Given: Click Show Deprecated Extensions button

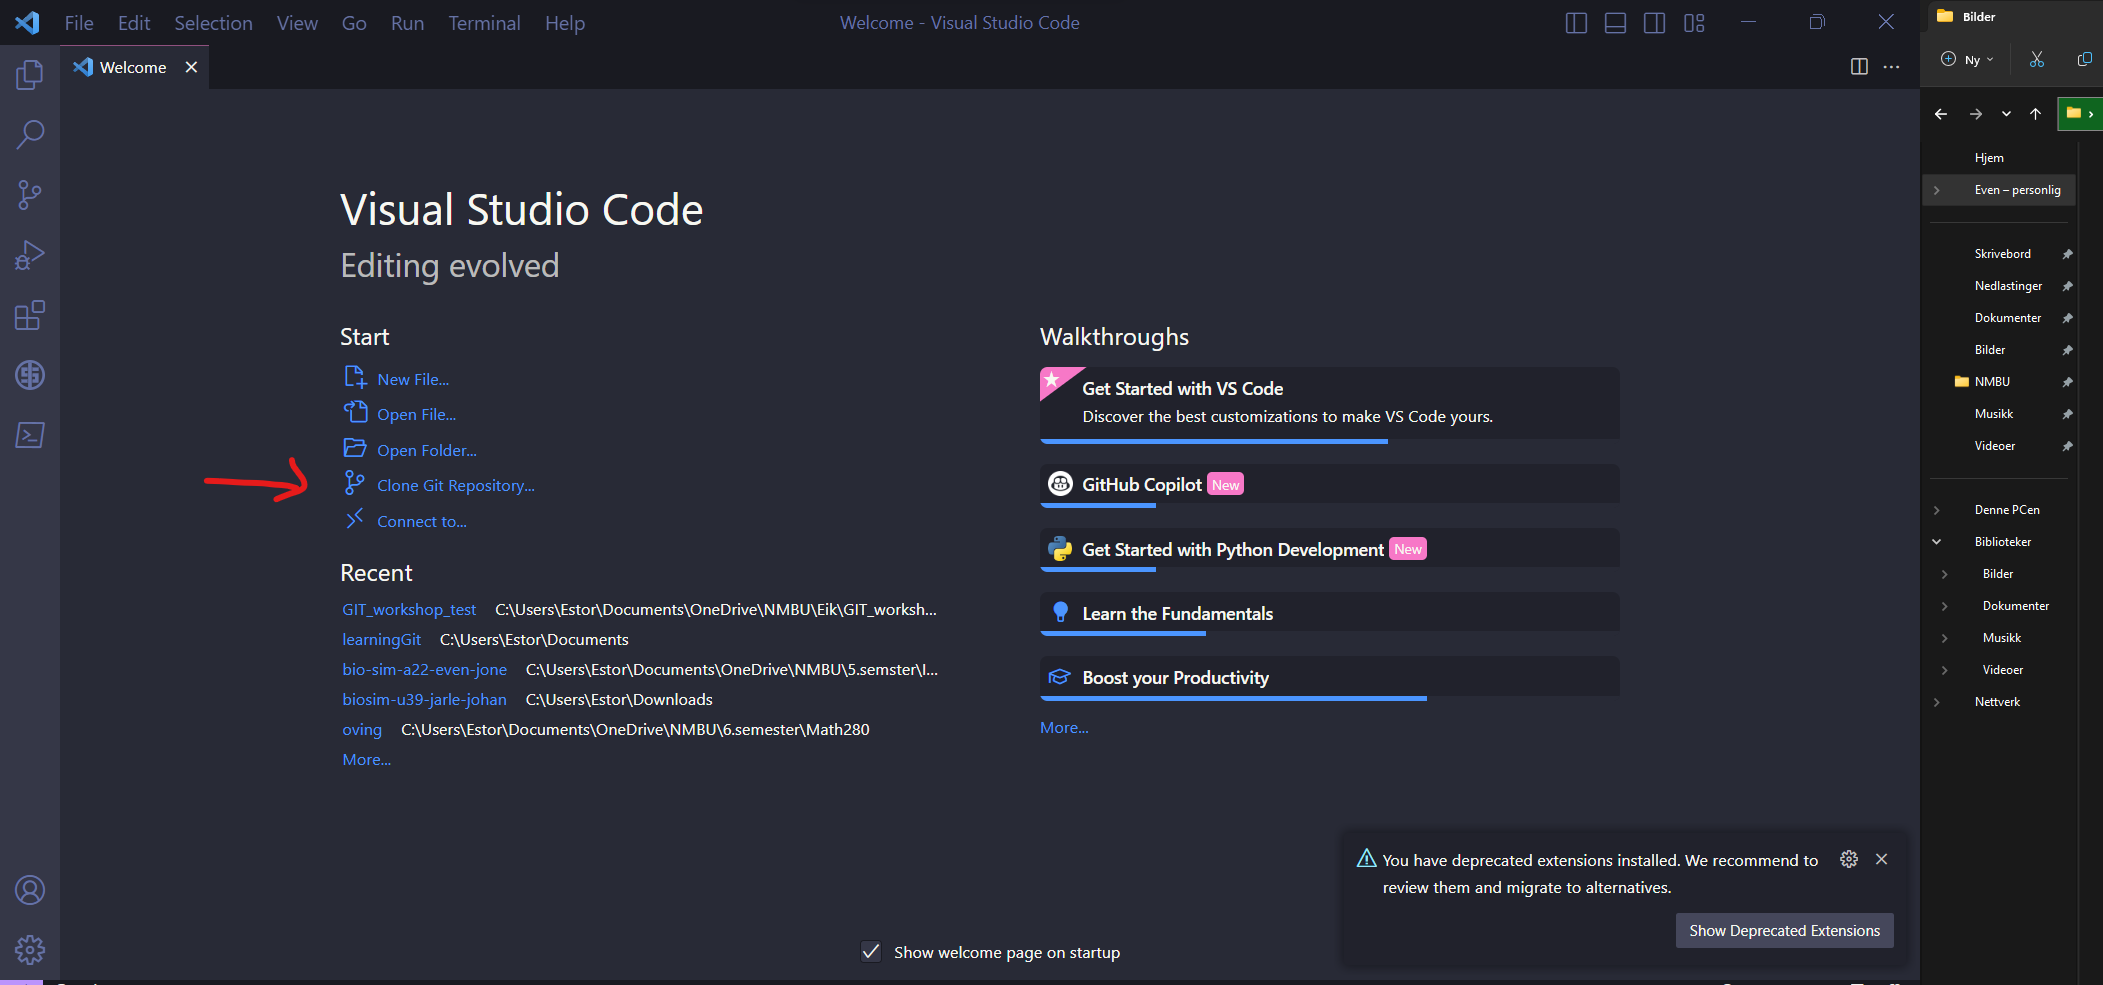Looking at the screenshot, I should pyautogui.click(x=1784, y=930).
